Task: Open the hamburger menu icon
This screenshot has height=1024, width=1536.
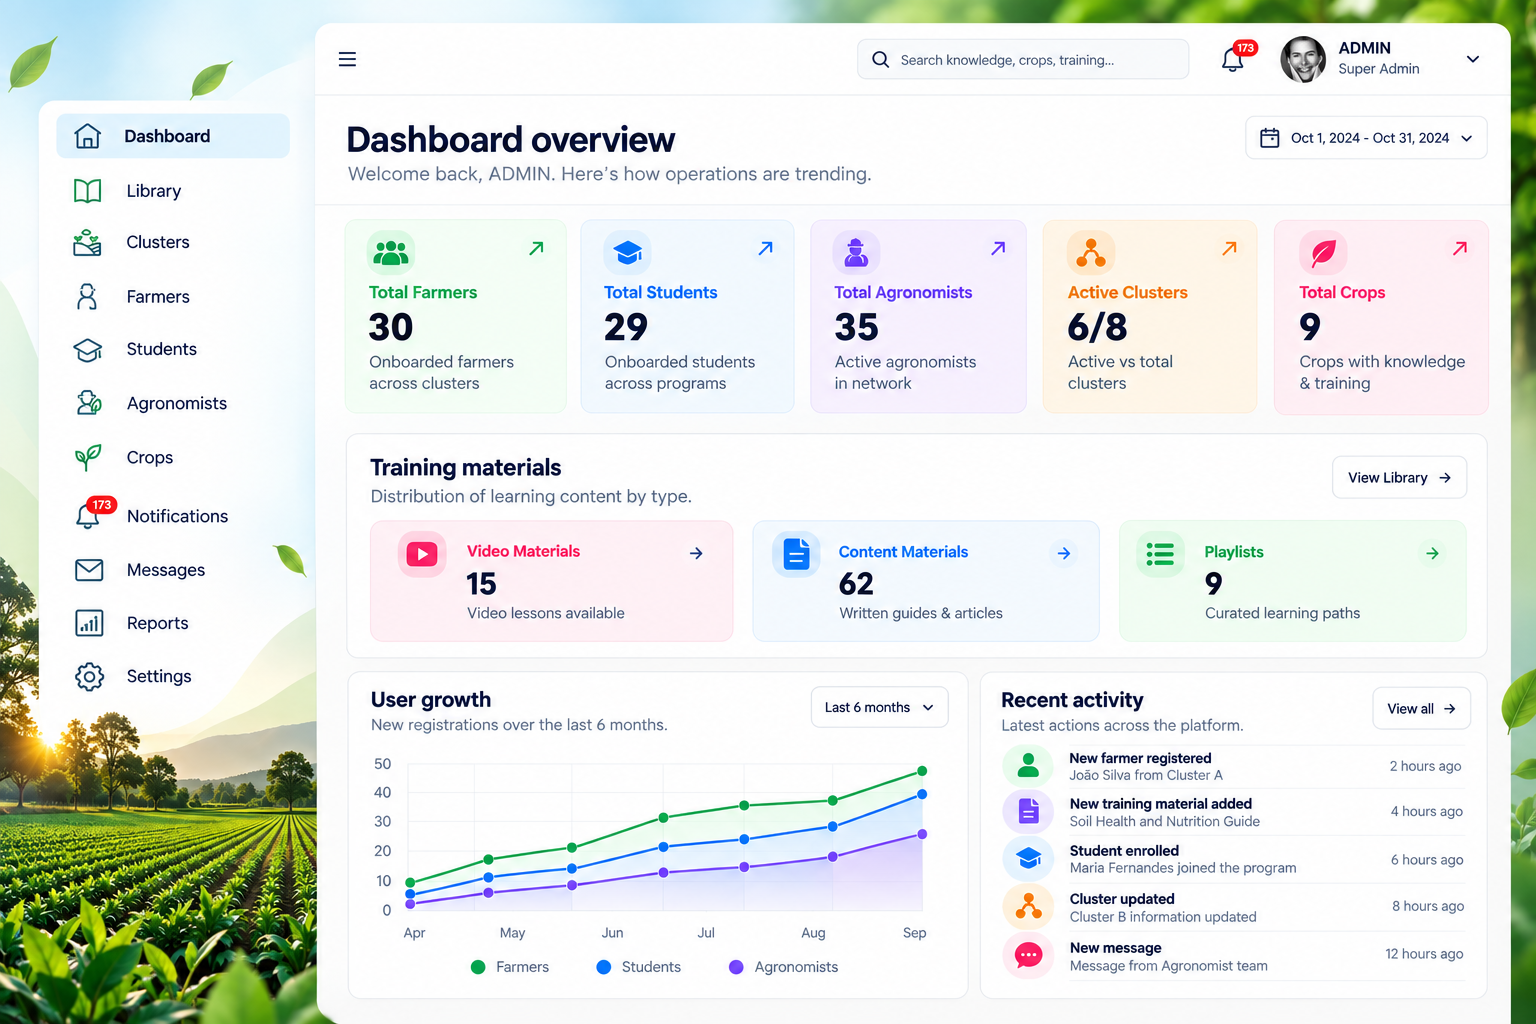Action: (x=347, y=59)
